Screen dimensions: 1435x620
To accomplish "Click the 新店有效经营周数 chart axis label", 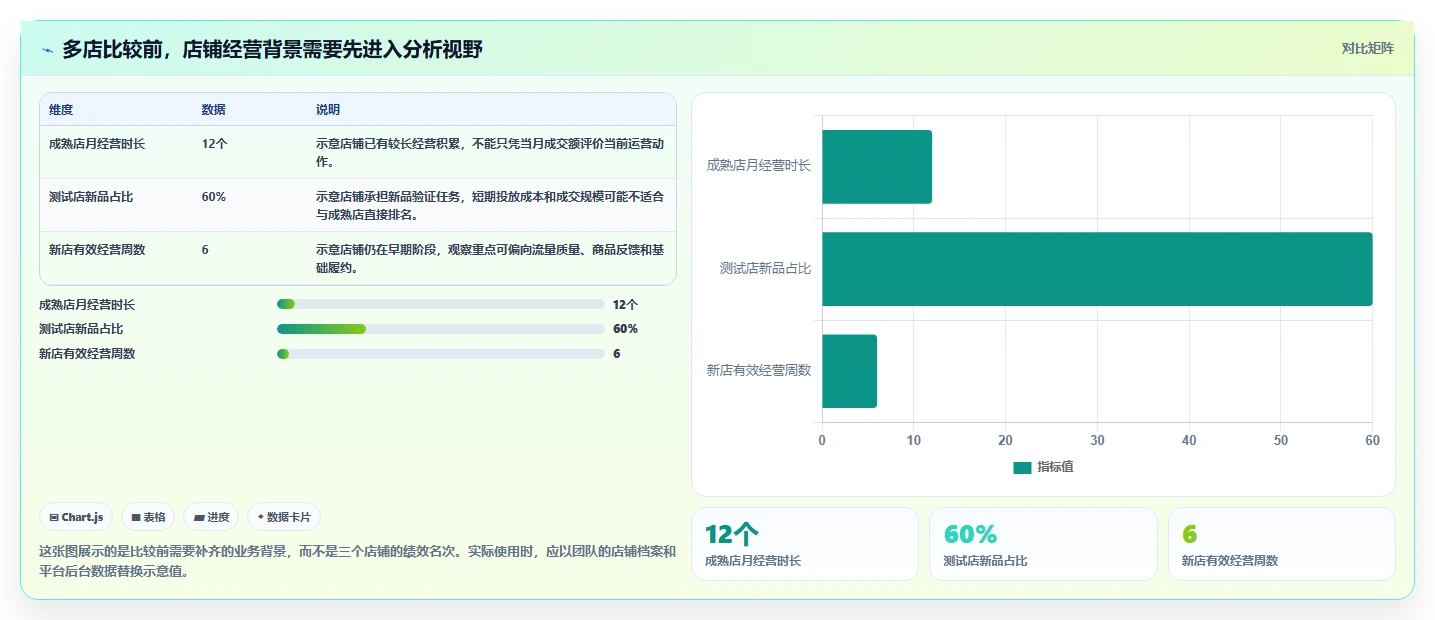I will click(759, 371).
